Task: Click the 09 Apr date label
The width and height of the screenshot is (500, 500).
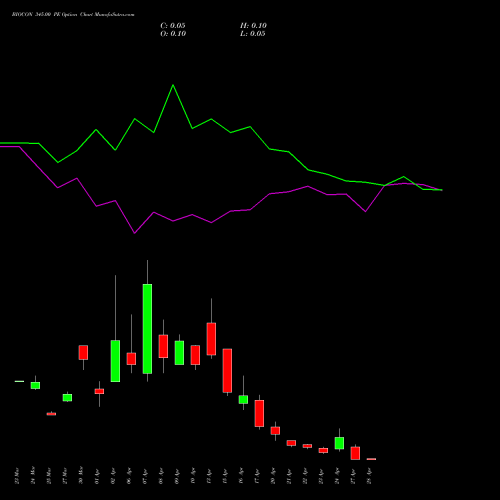Action: (x=177, y=475)
